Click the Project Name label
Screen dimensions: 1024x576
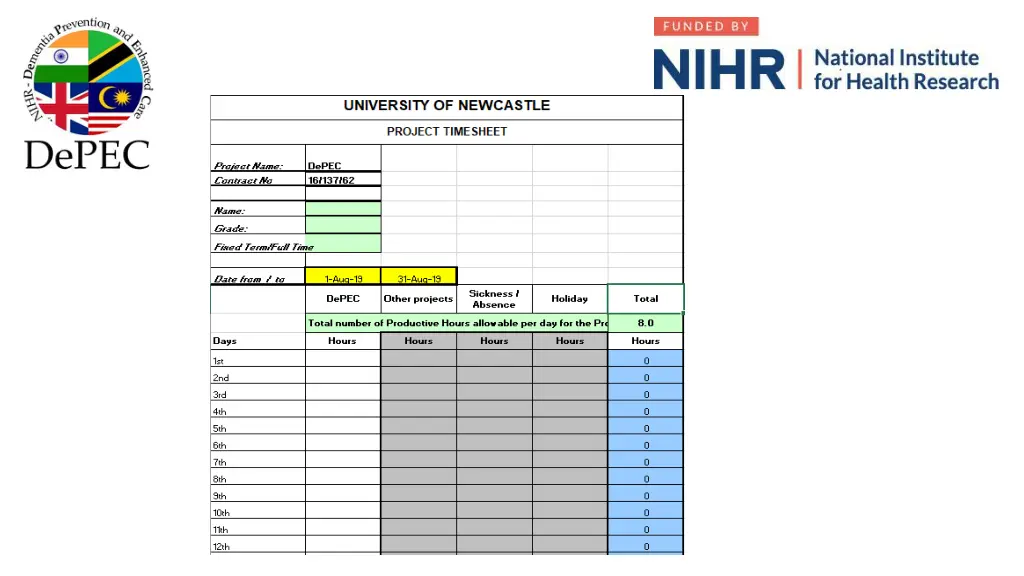pyautogui.click(x=248, y=166)
